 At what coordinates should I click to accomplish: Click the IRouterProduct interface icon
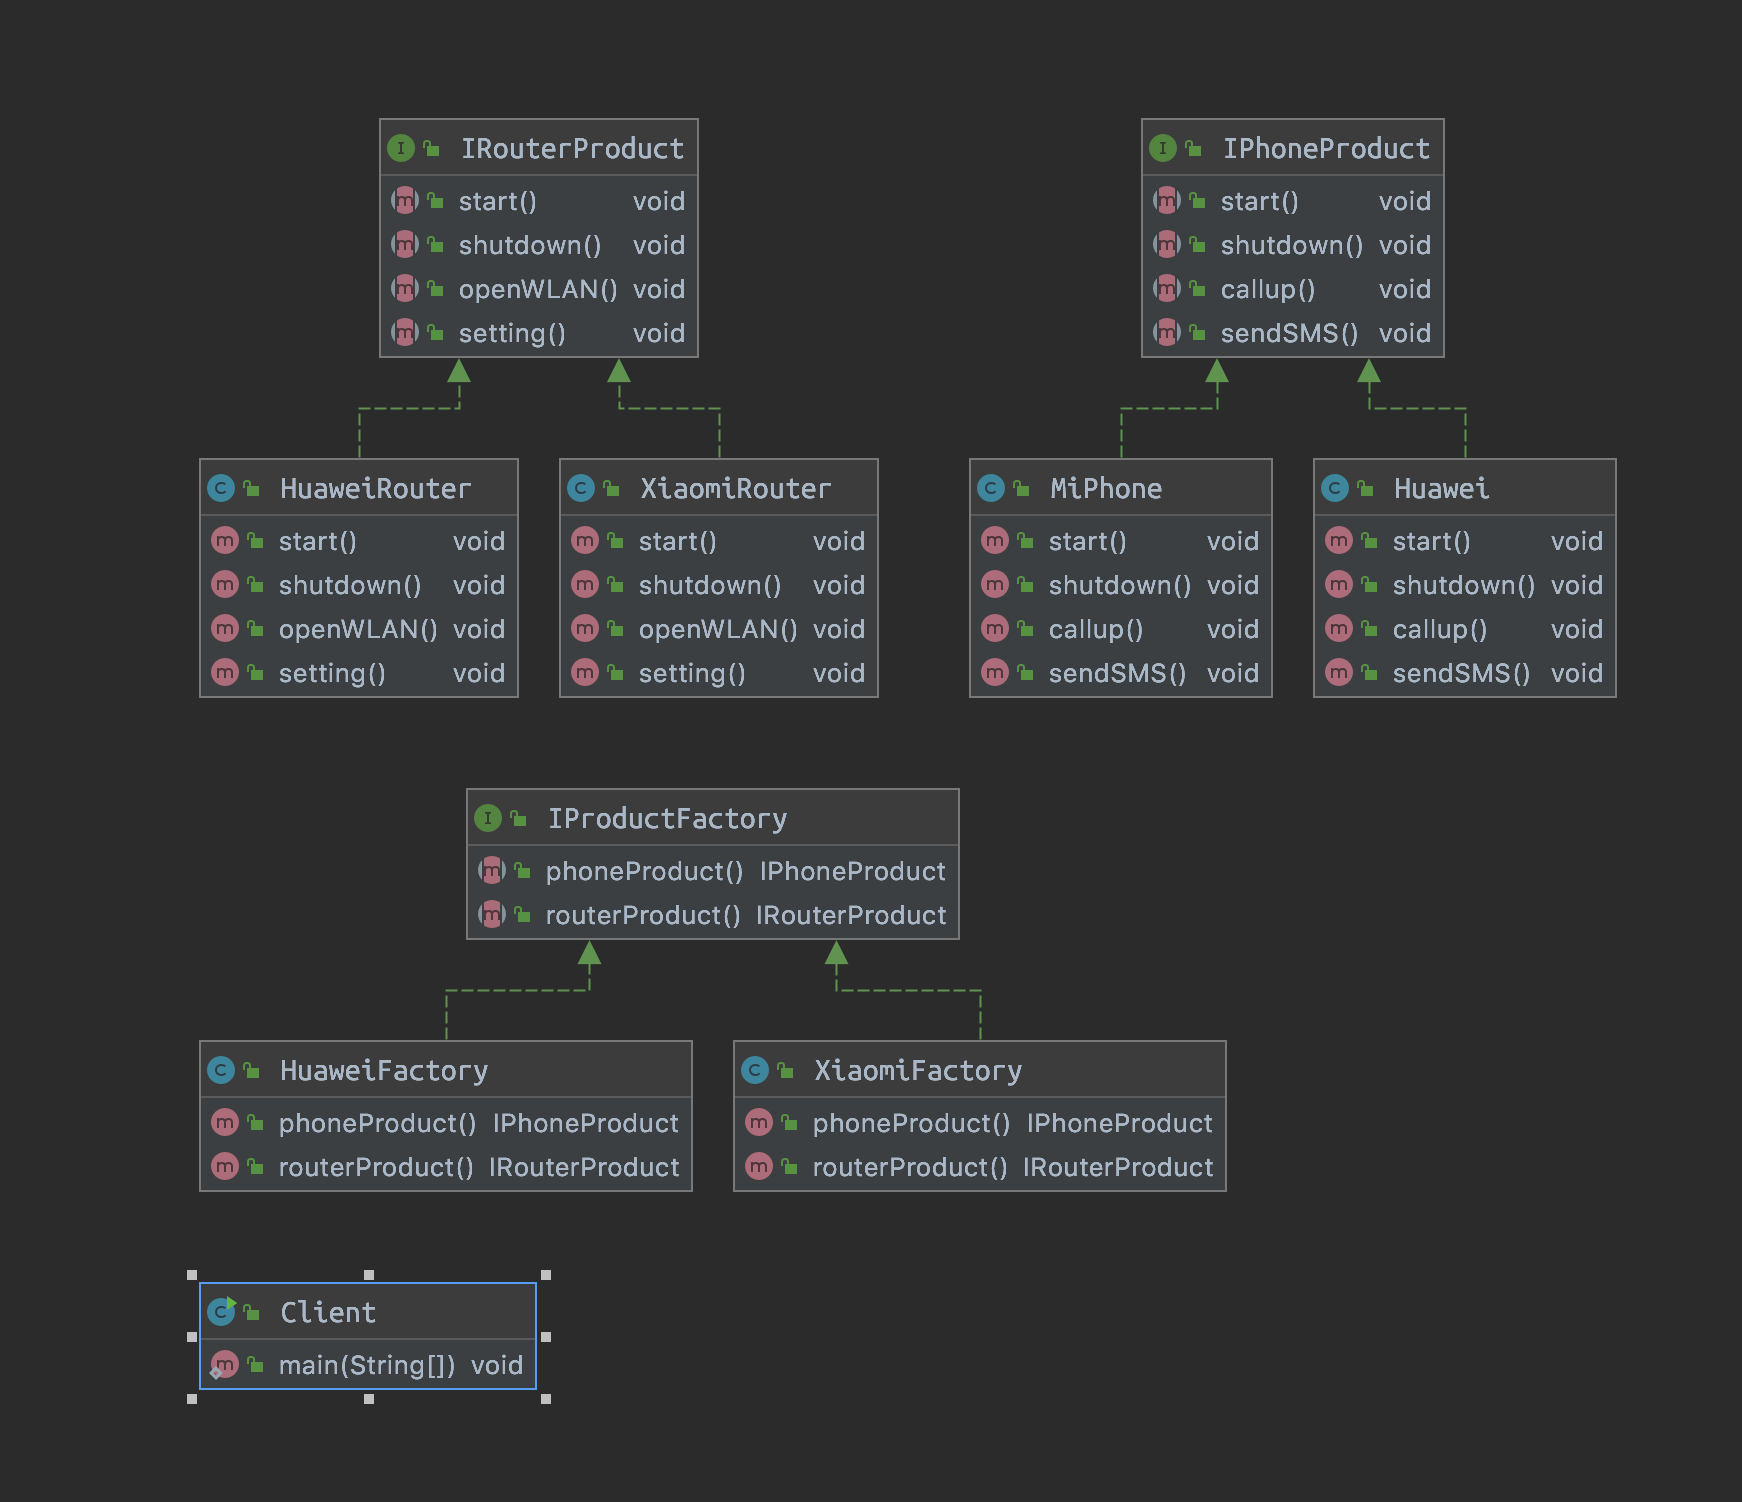400,149
